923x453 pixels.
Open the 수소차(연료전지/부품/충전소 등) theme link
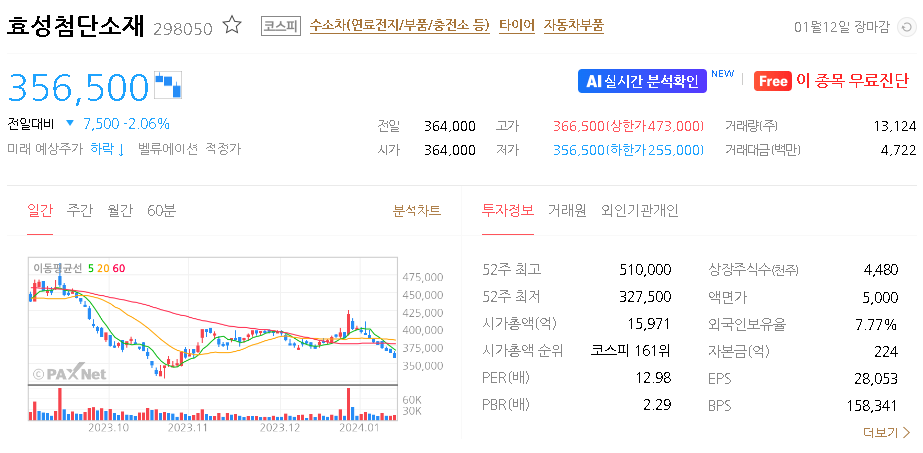coord(400,26)
